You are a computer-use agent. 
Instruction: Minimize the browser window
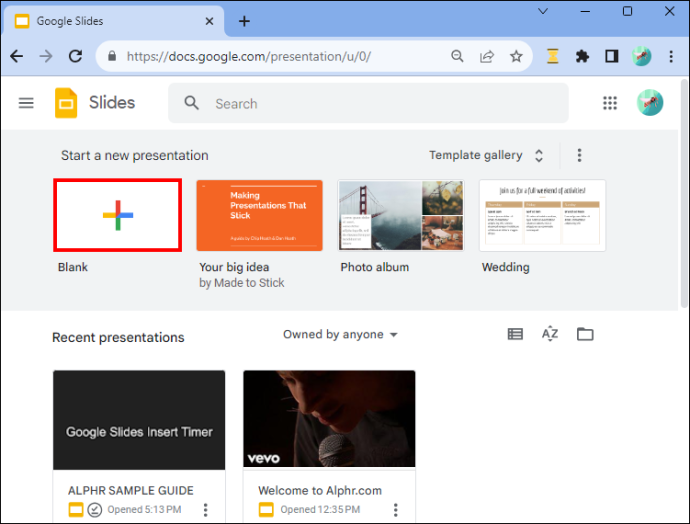pyautogui.click(x=585, y=11)
